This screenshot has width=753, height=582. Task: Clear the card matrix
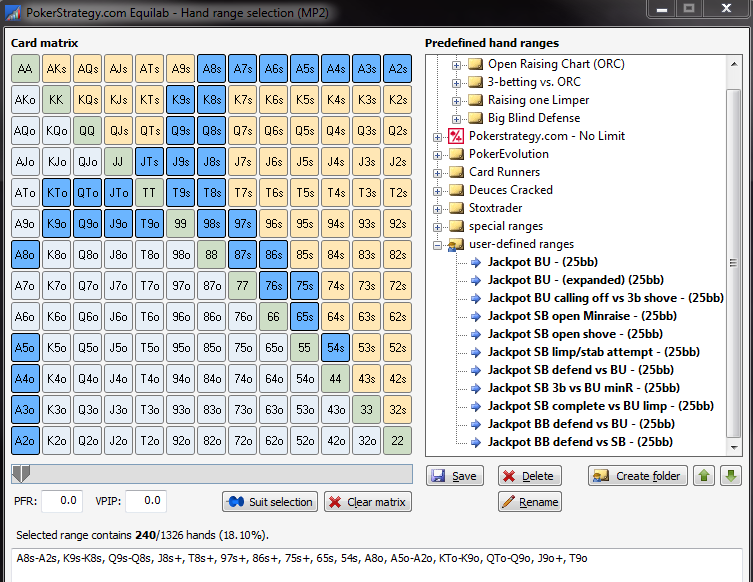[x=368, y=502]
